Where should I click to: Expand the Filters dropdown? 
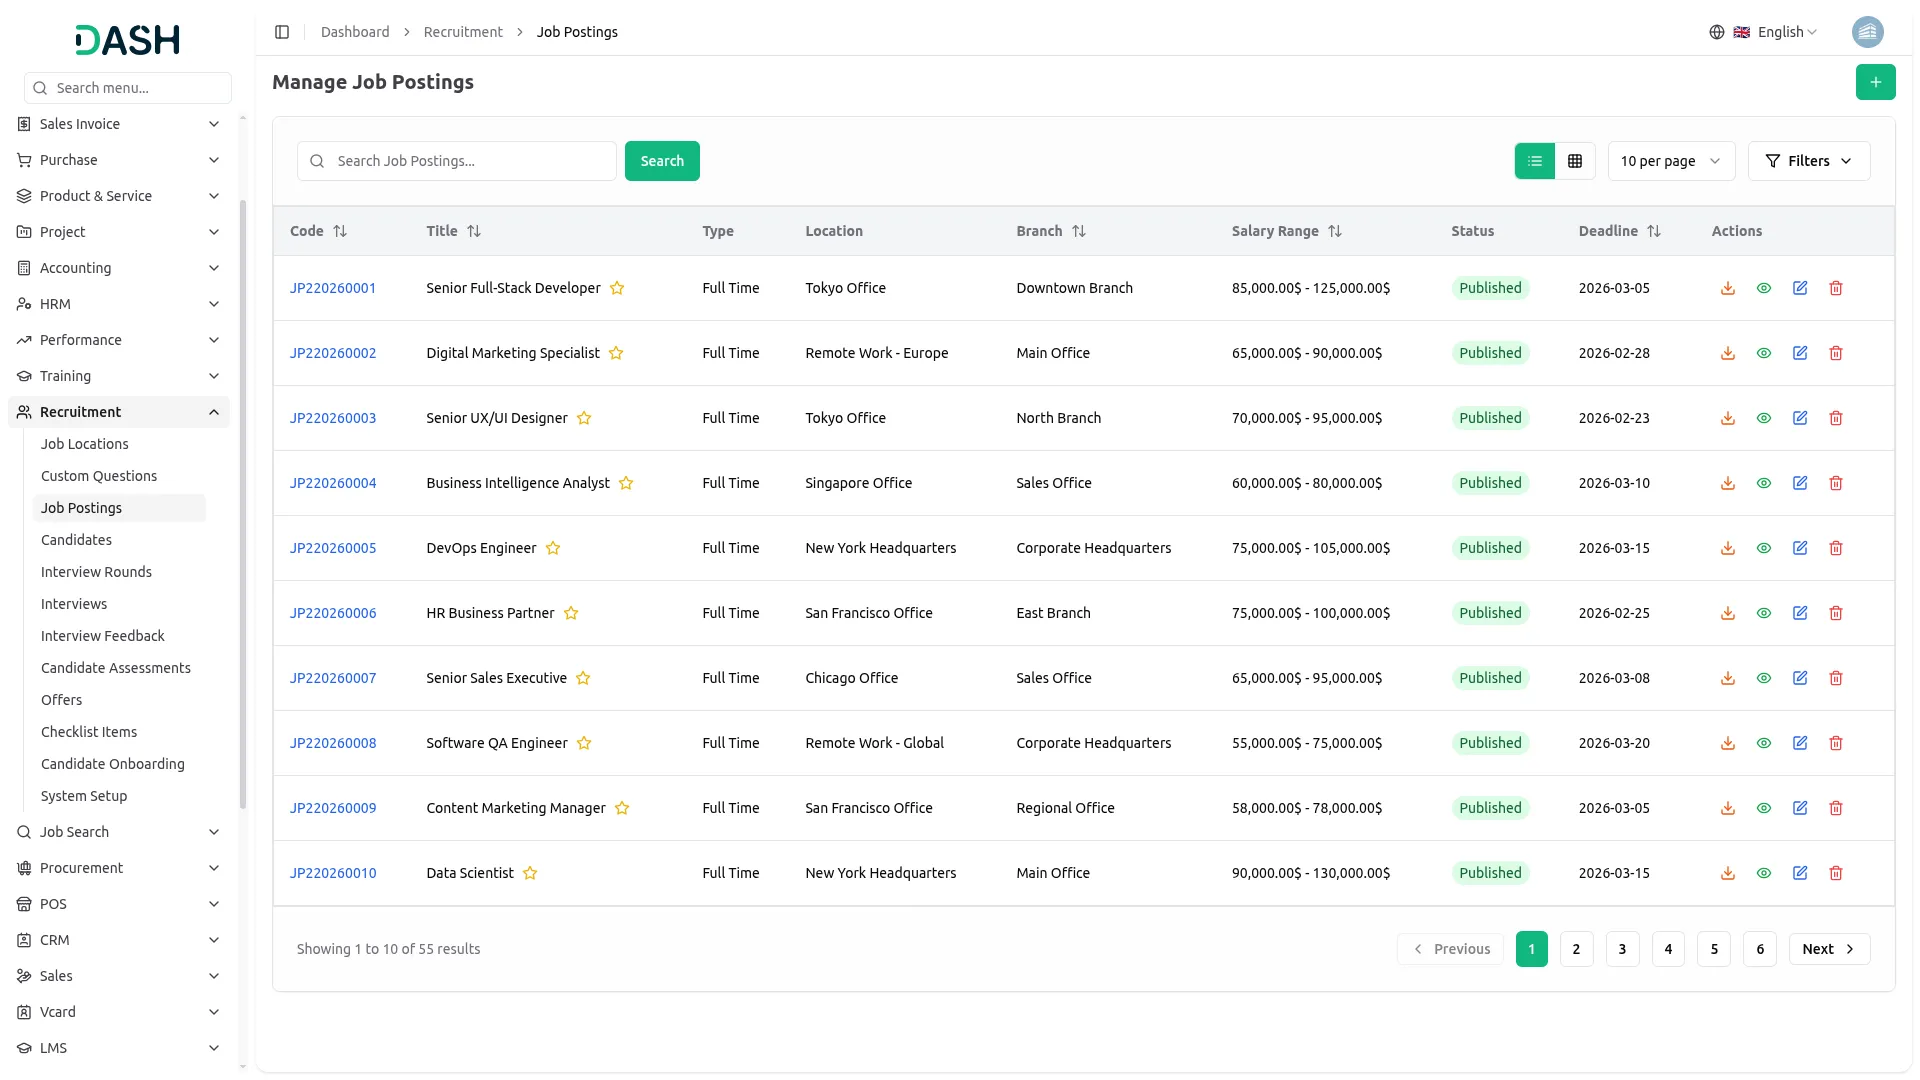click(1808, 161)
